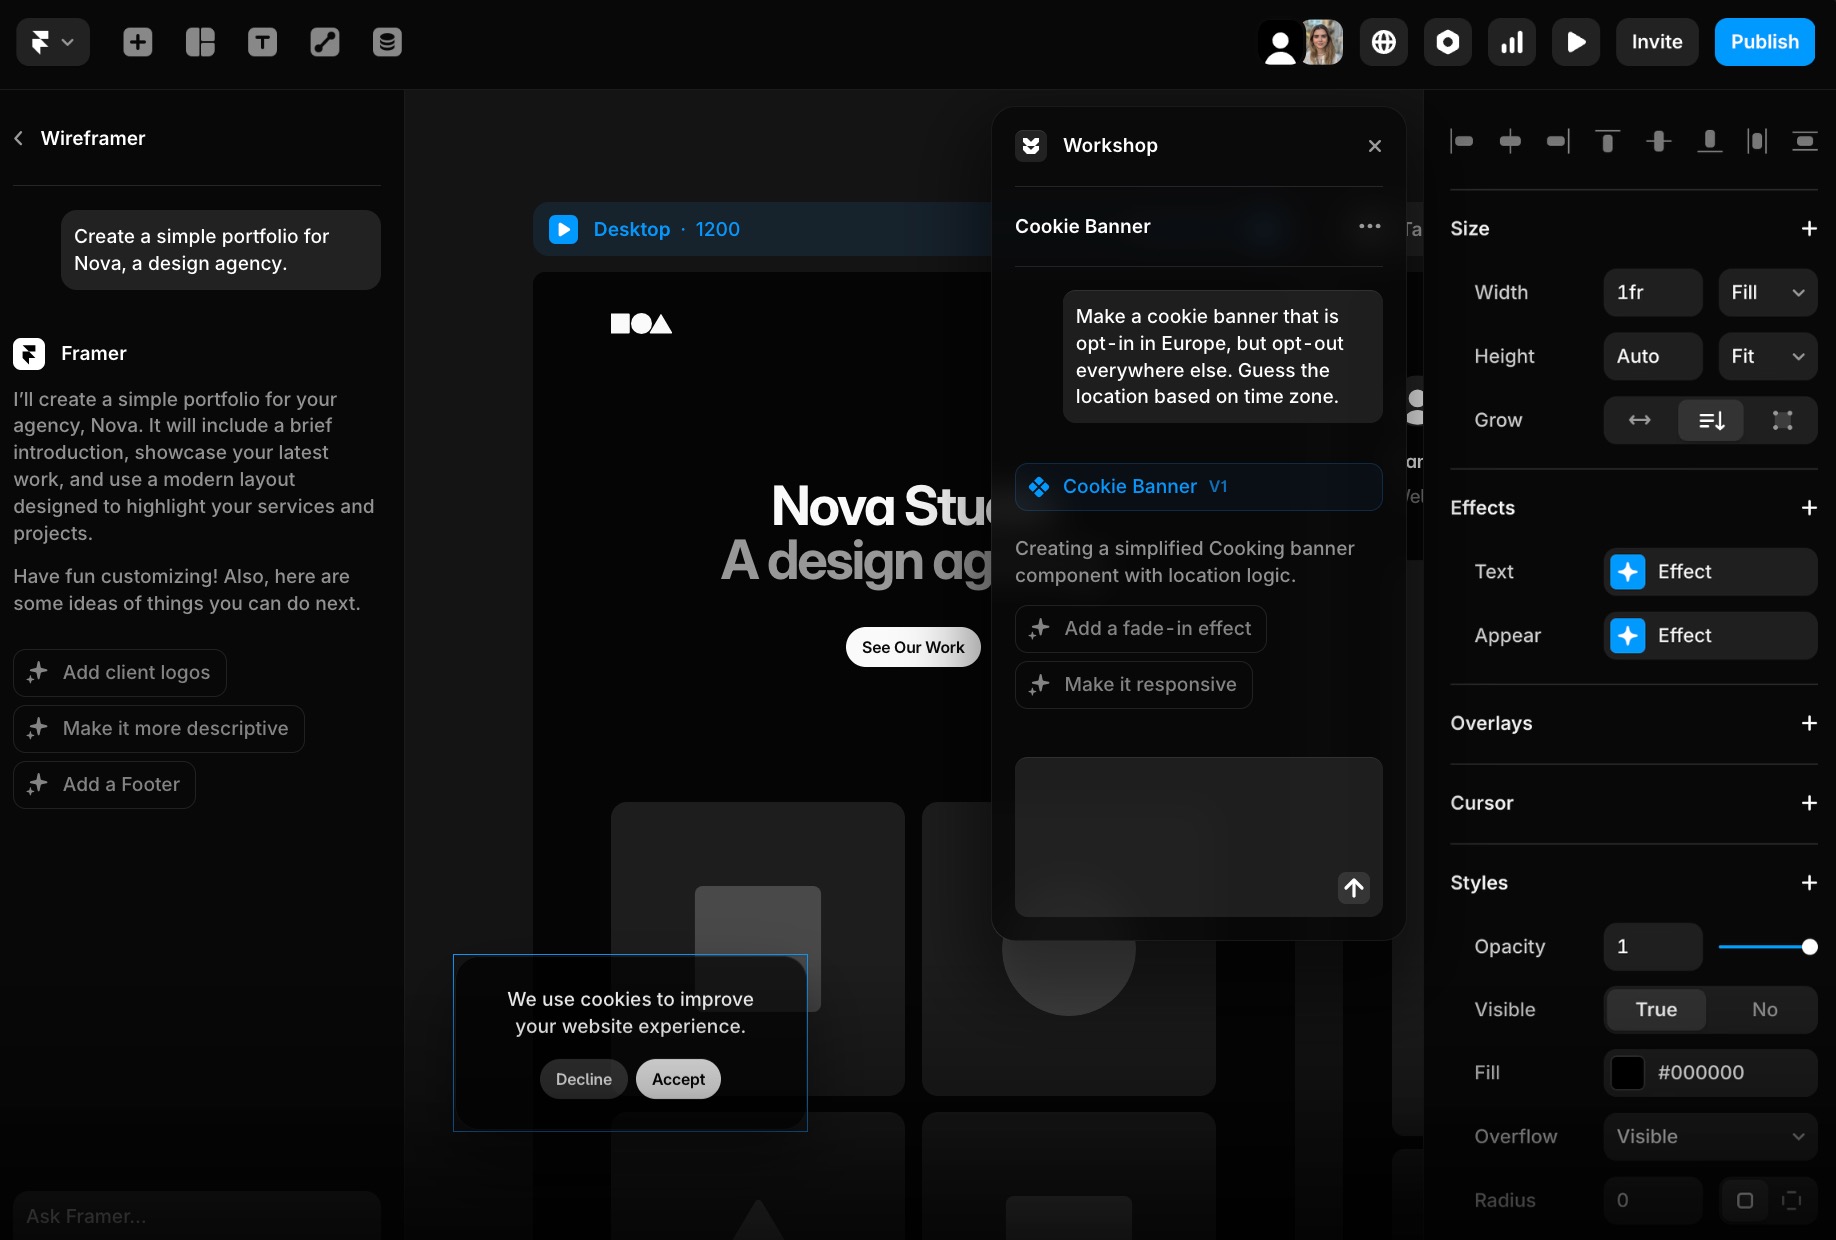Set Visible to True
Screen dimensions: 1836x1240
(x=1656, y=1010)
